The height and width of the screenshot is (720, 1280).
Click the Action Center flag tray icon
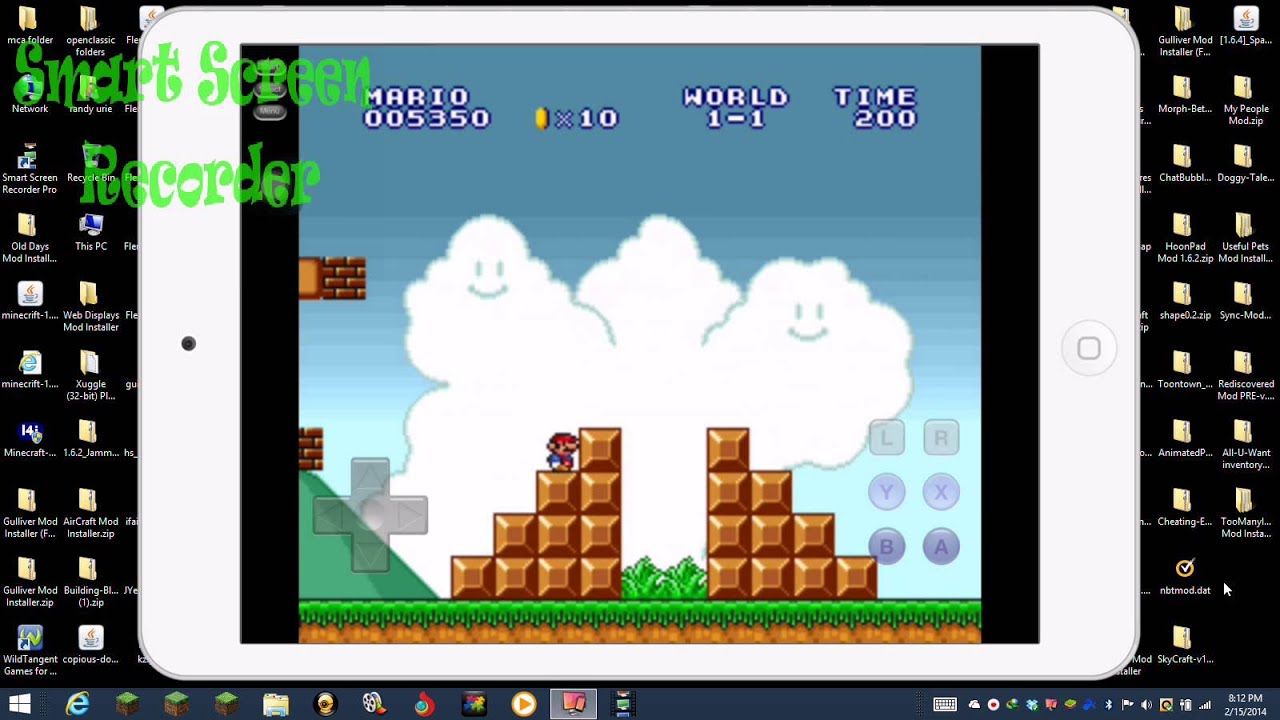1128,705
